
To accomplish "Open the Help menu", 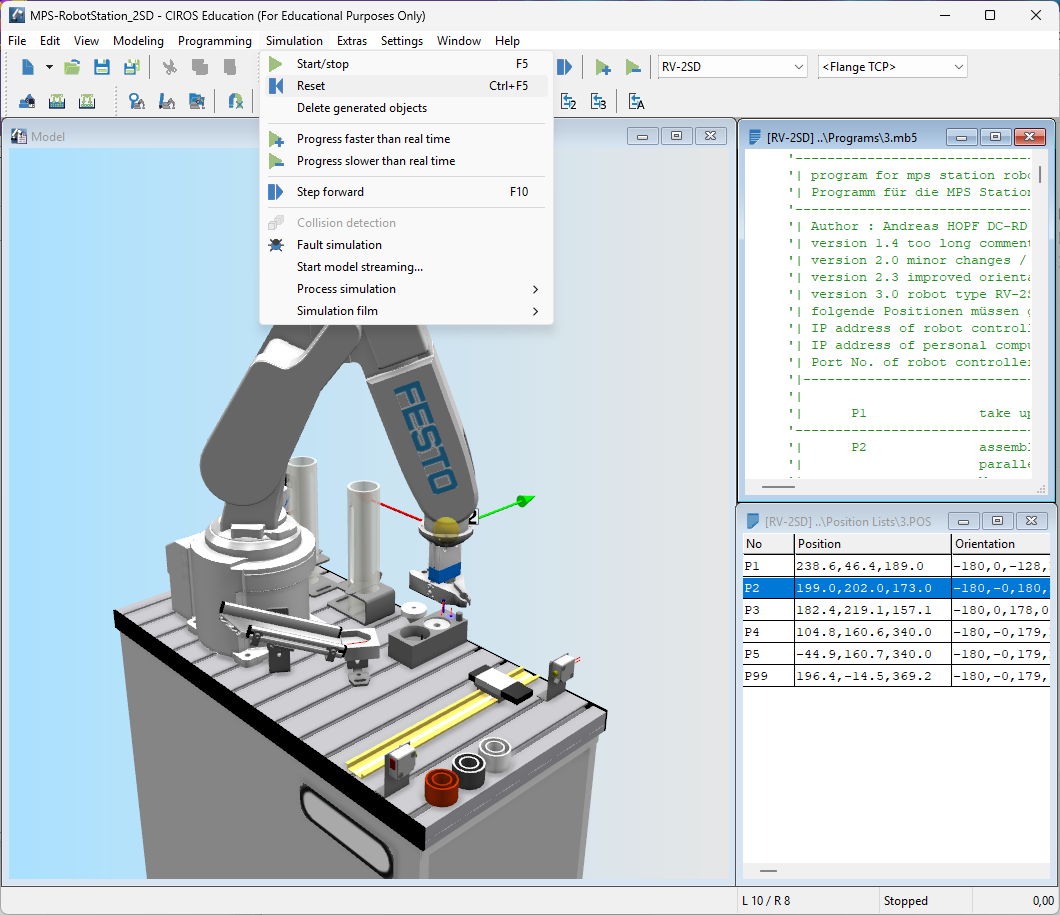I will 507,41.
